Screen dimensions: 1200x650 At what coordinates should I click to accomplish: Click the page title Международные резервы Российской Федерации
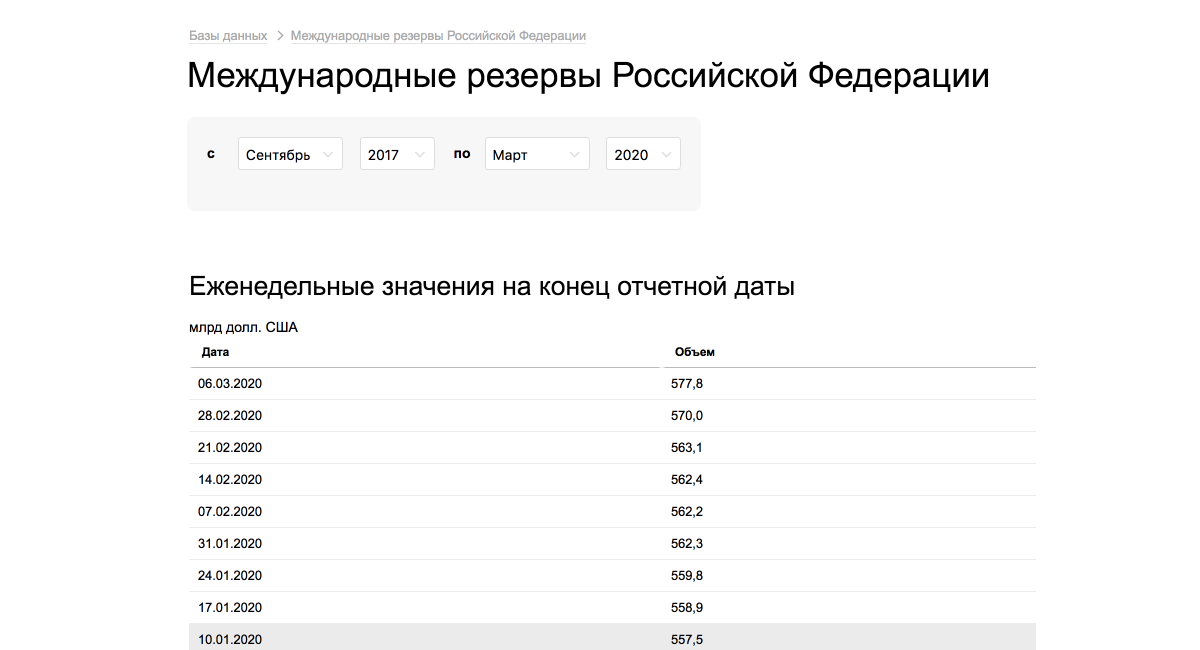pyautogui.click(x=587, y=75)
